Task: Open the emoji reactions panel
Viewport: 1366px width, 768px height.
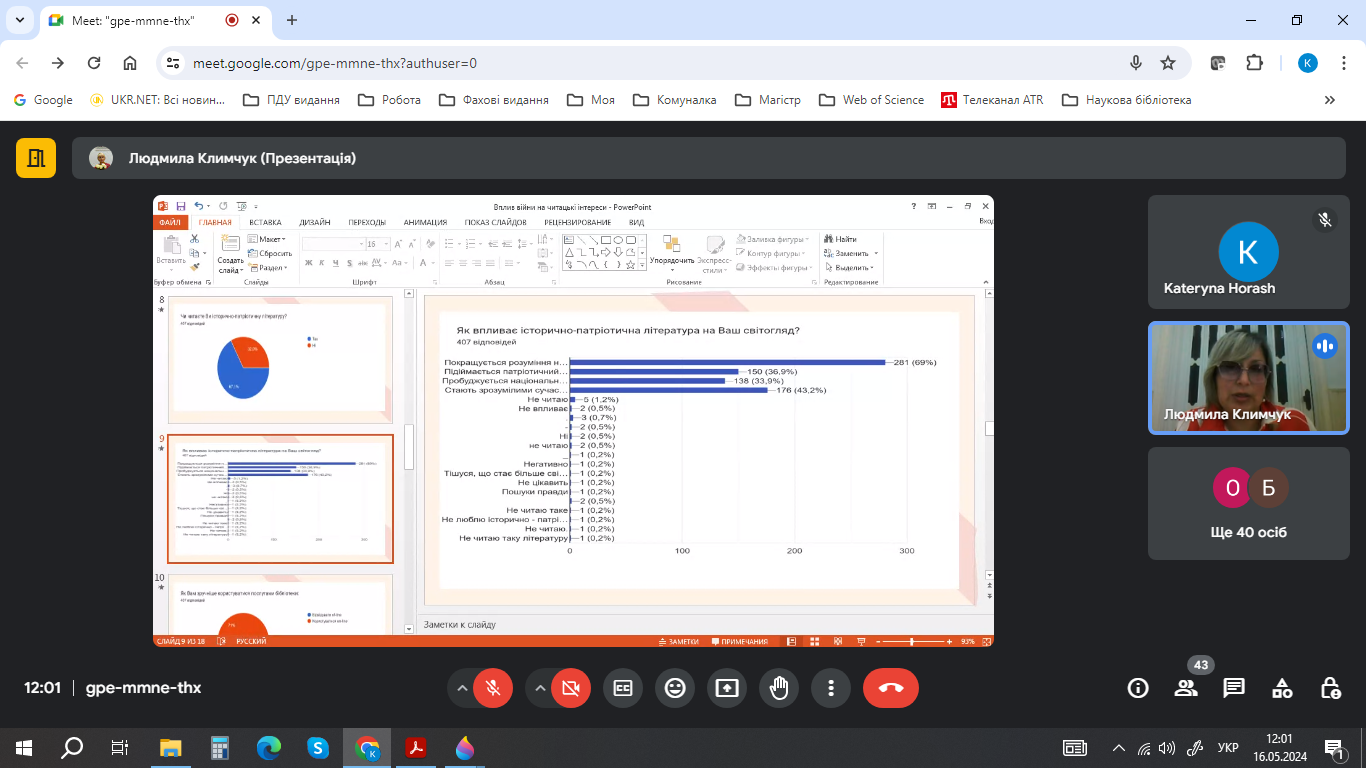Action: coord(675,688)
